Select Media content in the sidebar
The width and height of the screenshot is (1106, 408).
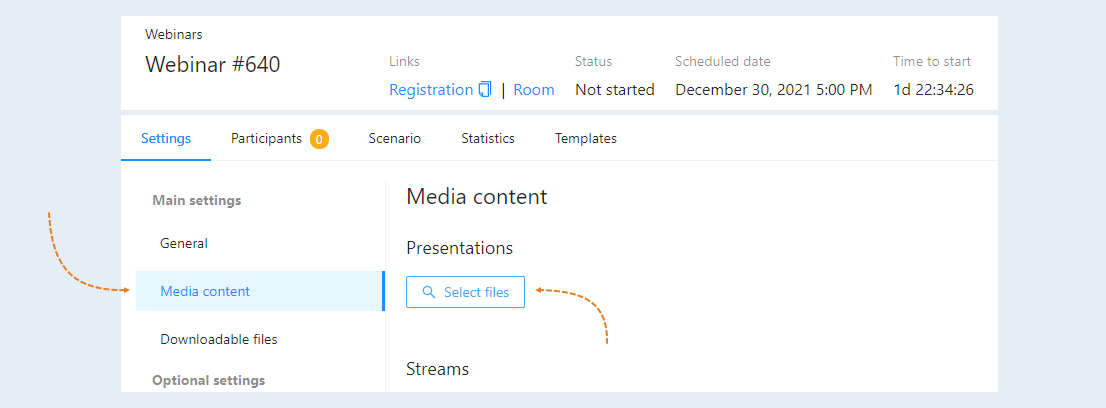tap(260, 291)
